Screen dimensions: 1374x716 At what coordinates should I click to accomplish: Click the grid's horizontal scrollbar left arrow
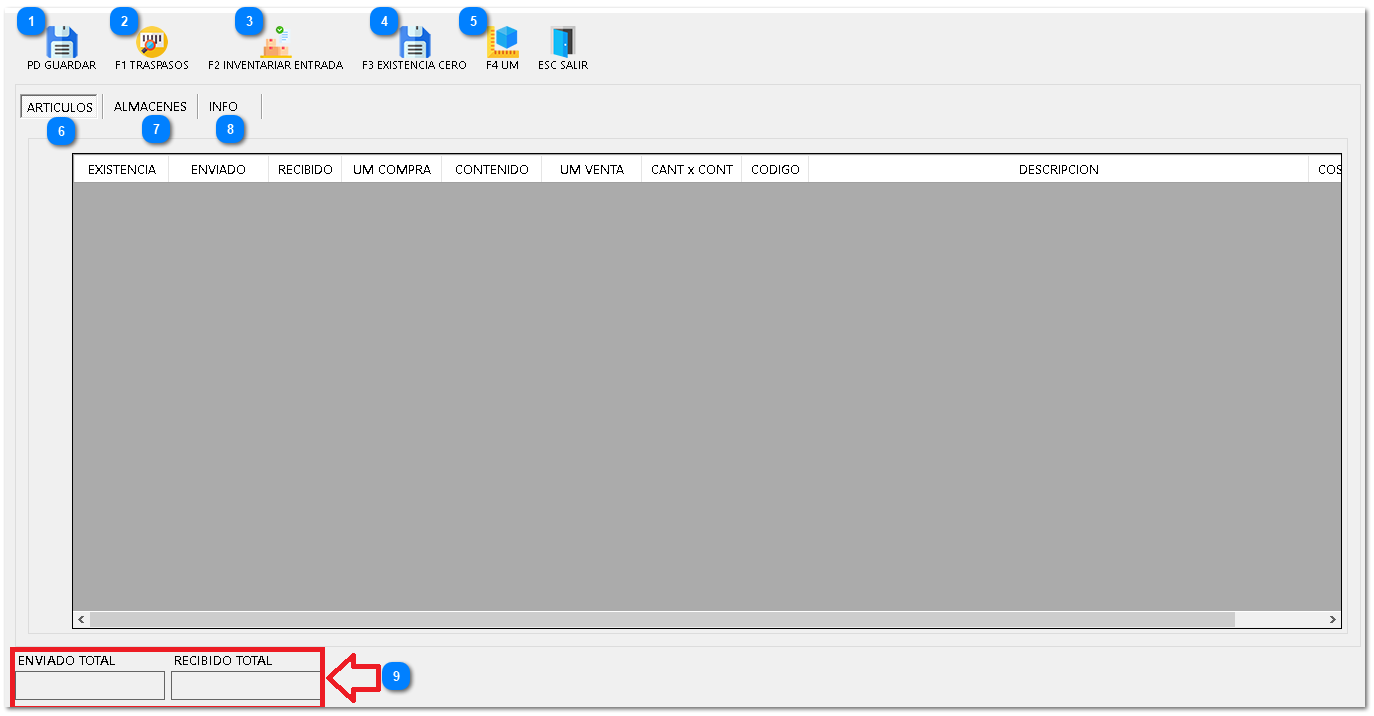(81, 620)
